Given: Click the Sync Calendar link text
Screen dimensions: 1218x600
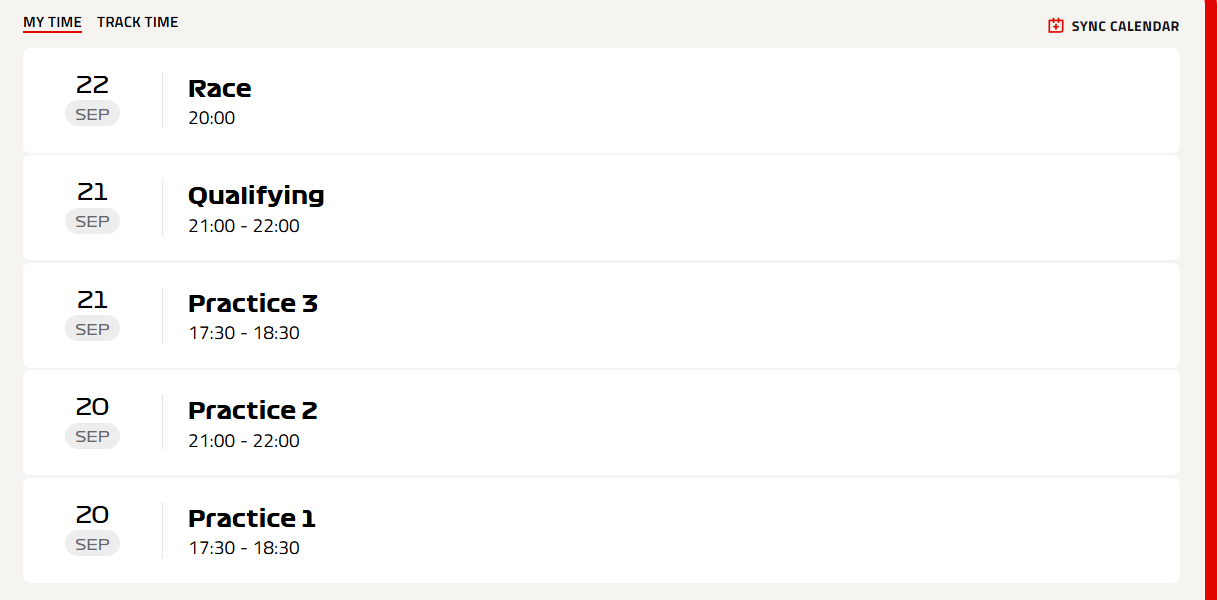Looking at the screenshot, I should (1125, 27).
